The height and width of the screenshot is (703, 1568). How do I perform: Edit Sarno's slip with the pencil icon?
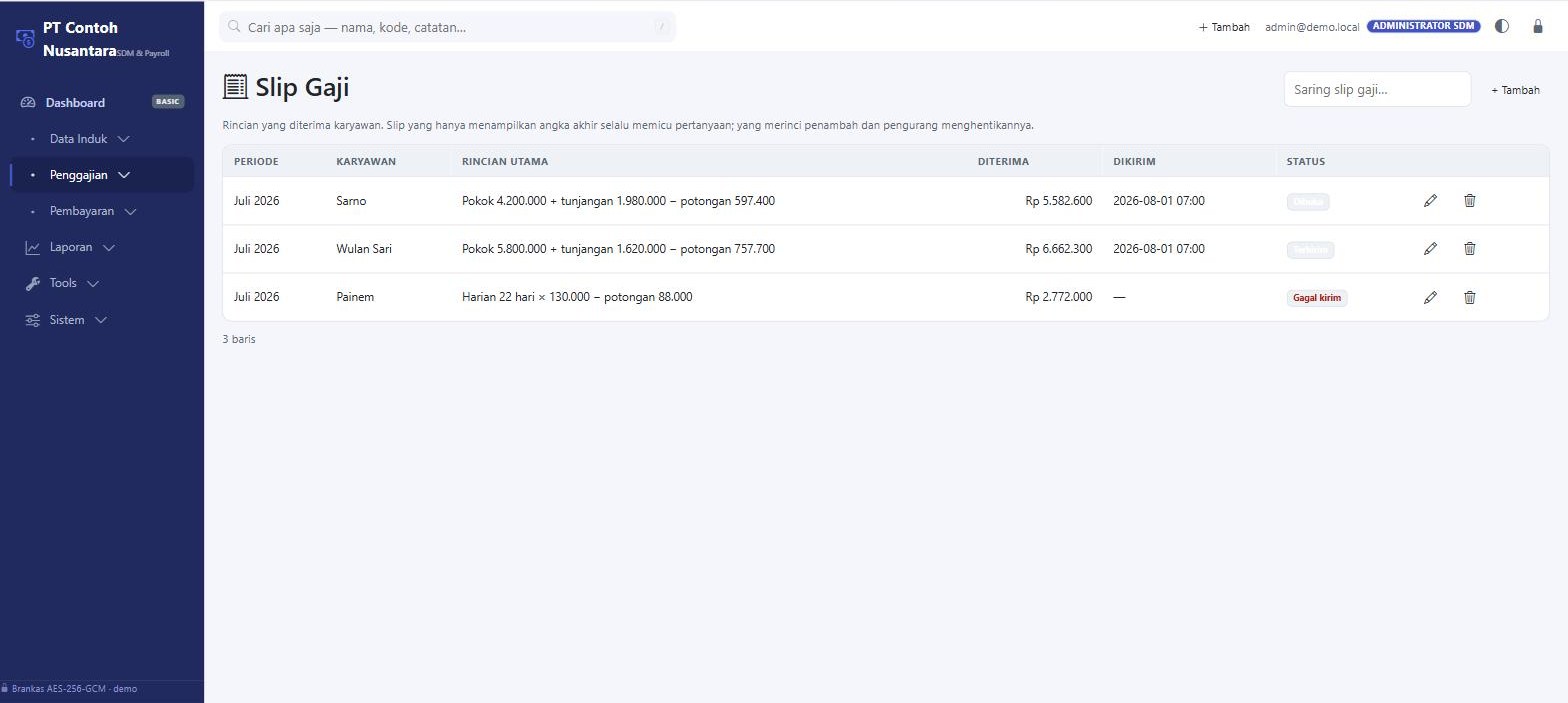point(1430,201)
